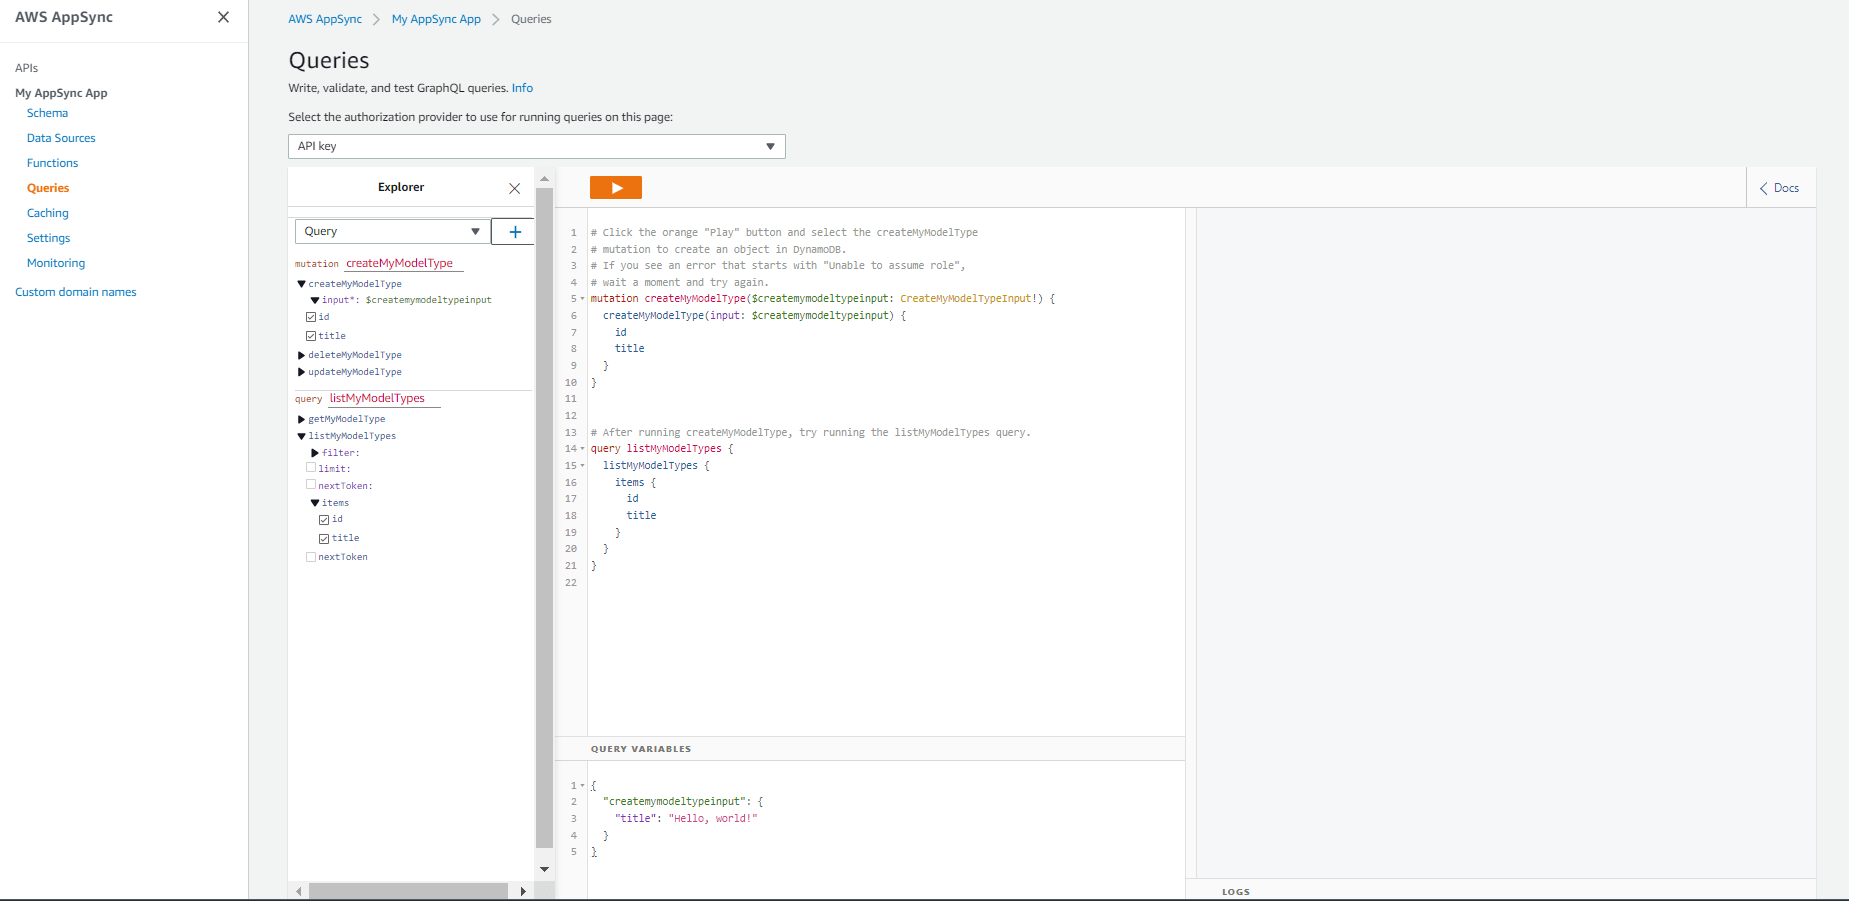The image size is (1849, 901).
Task: Go to My AppSync App breadcrumb
Action: tap(436, 19)
